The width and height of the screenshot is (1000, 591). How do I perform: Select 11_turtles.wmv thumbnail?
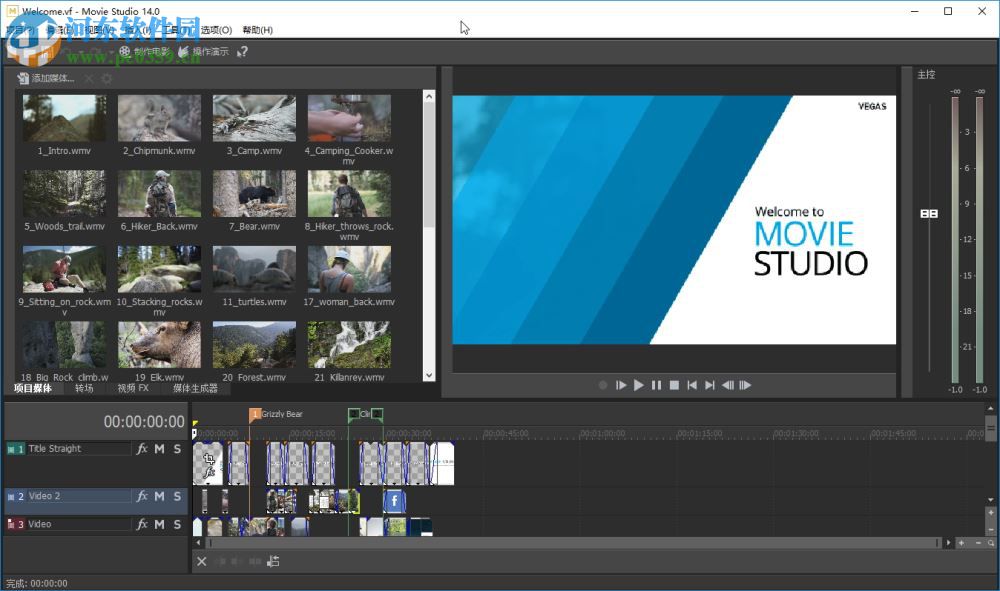coord(254,269)
